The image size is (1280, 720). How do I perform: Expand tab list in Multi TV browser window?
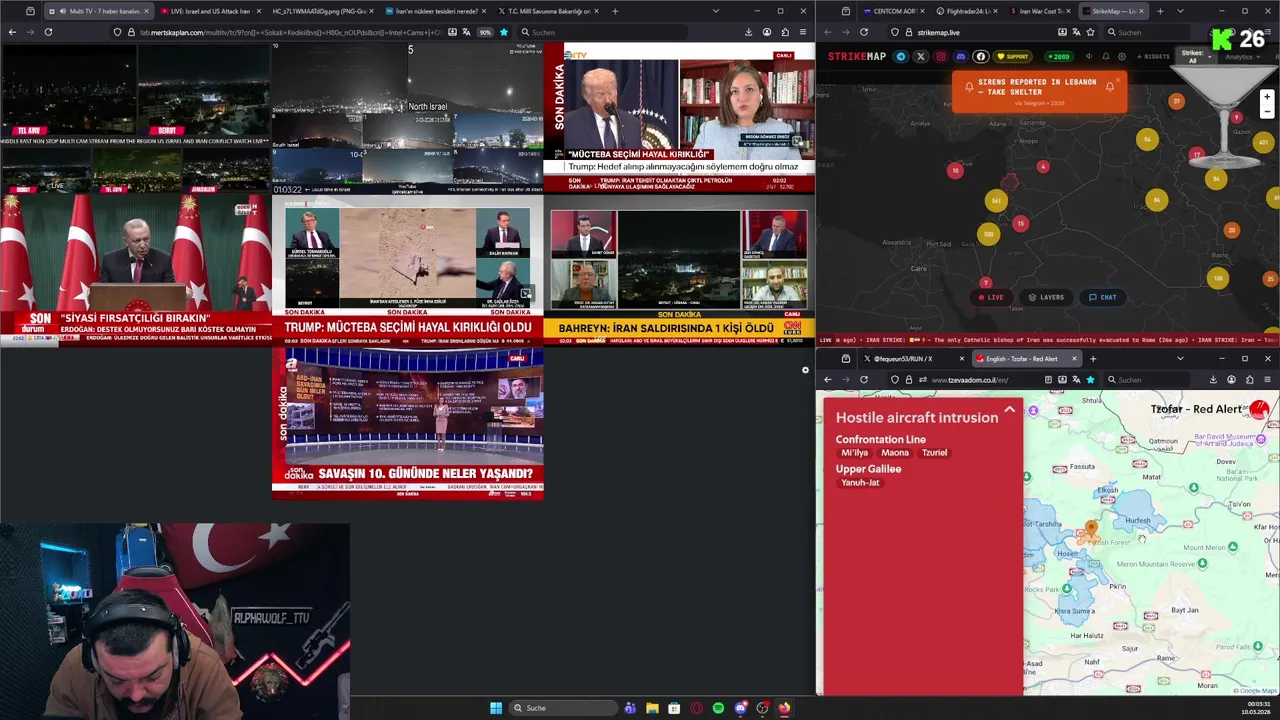click(715, 11)
